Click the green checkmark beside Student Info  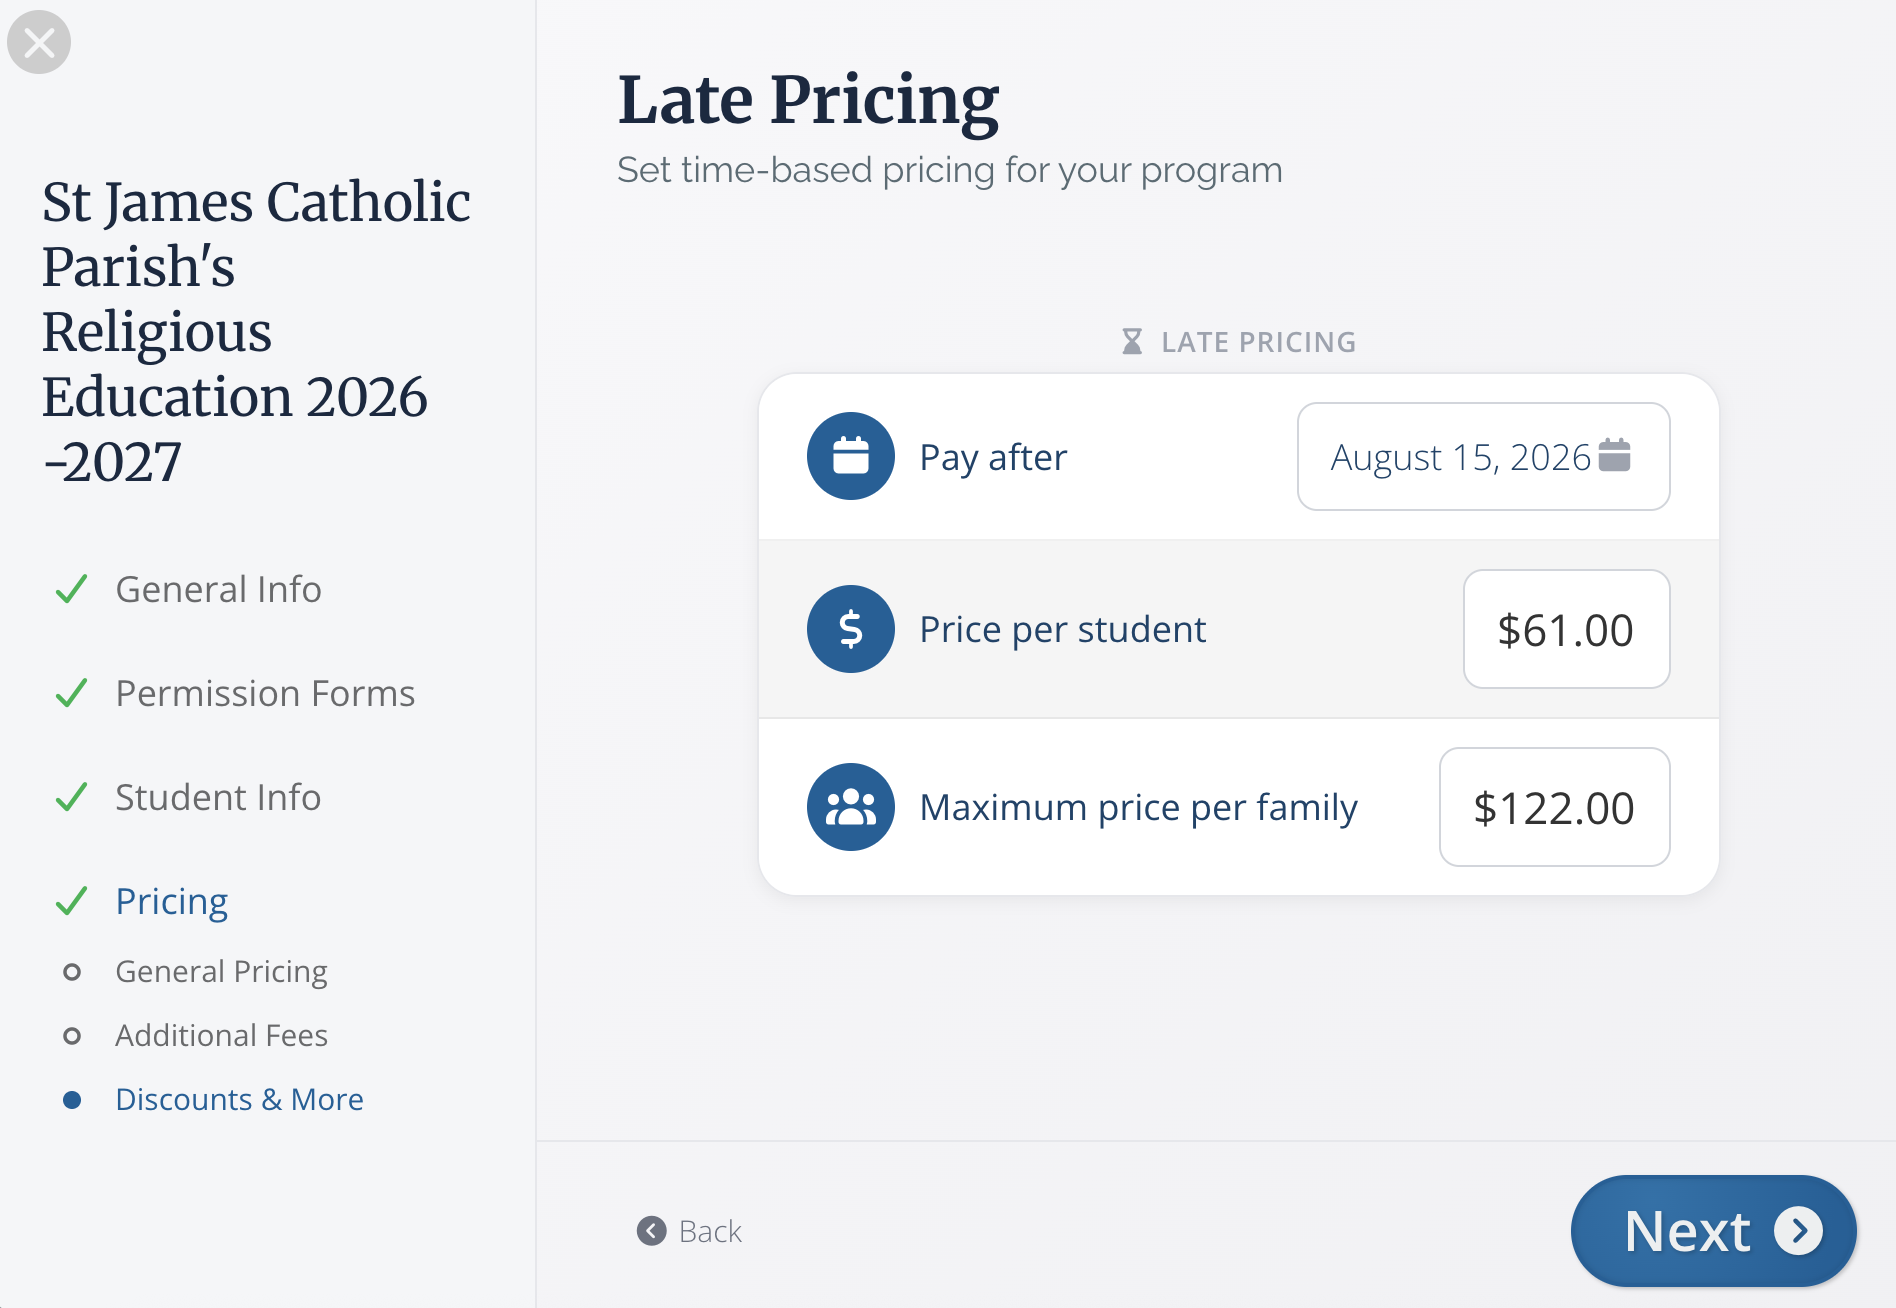coord(71,797)
